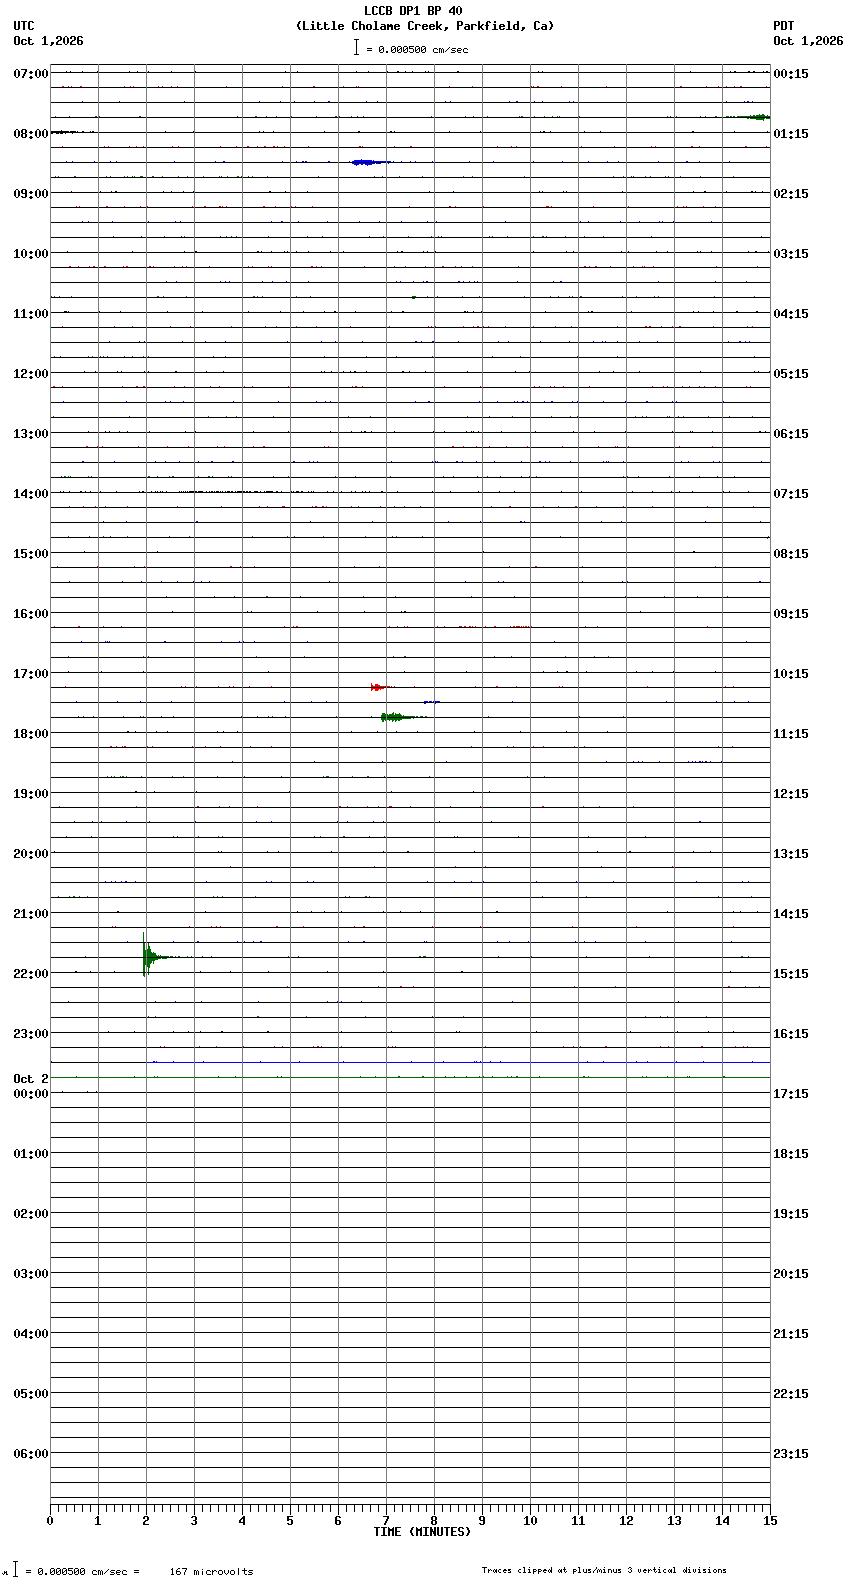Screen dimensions: 850x1584
Task: Click the '09:00' UTC row label
Action: (x=31, y=194)
